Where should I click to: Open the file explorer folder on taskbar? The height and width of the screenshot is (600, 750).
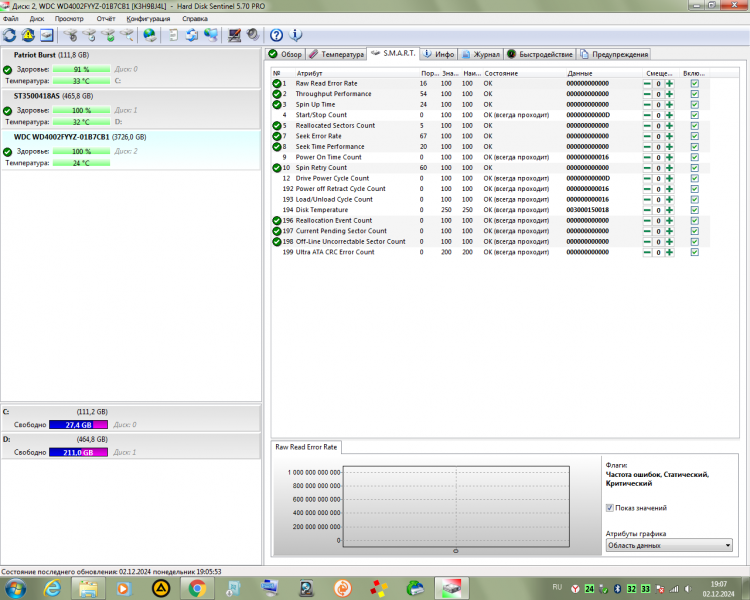point(88,588)
